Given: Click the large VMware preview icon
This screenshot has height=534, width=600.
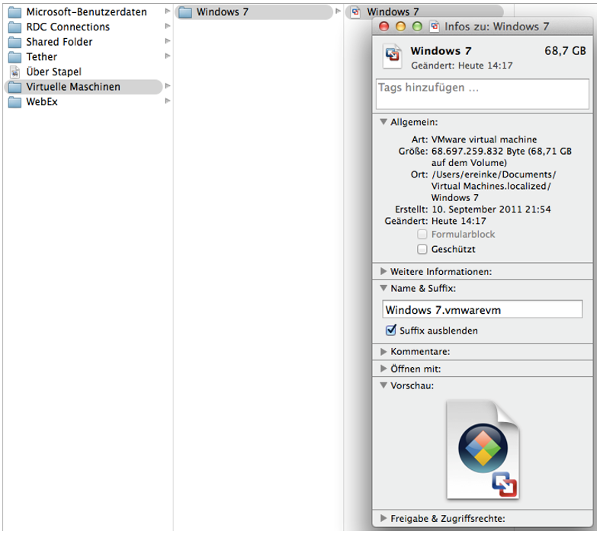Looking at the screenshot, I should (x=484, y=449).
